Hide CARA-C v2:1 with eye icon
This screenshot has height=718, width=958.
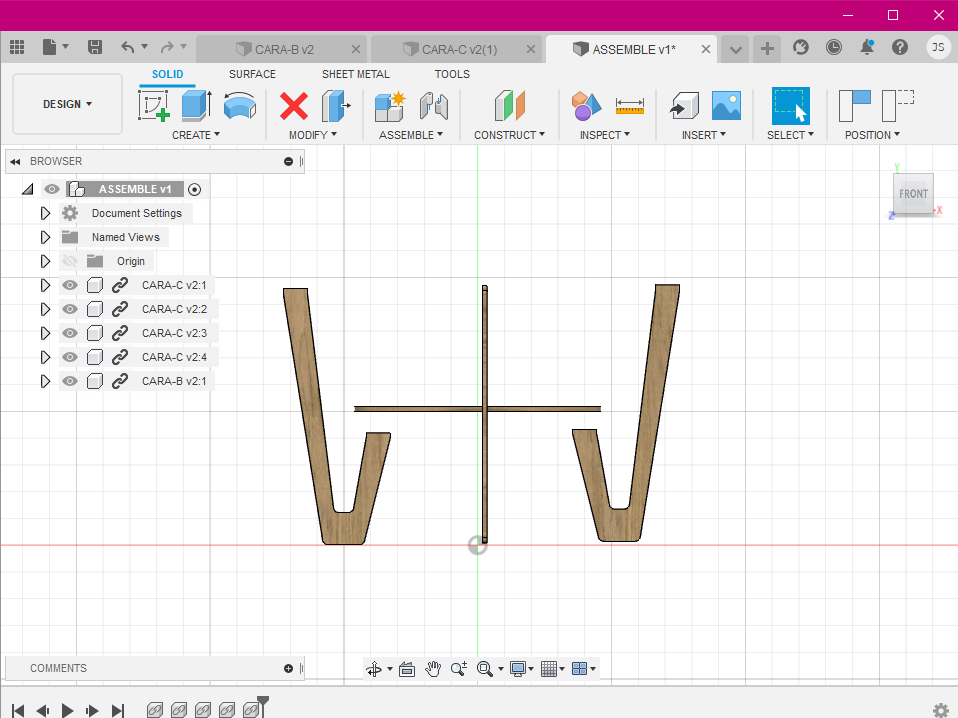click(x=70, y=285)
